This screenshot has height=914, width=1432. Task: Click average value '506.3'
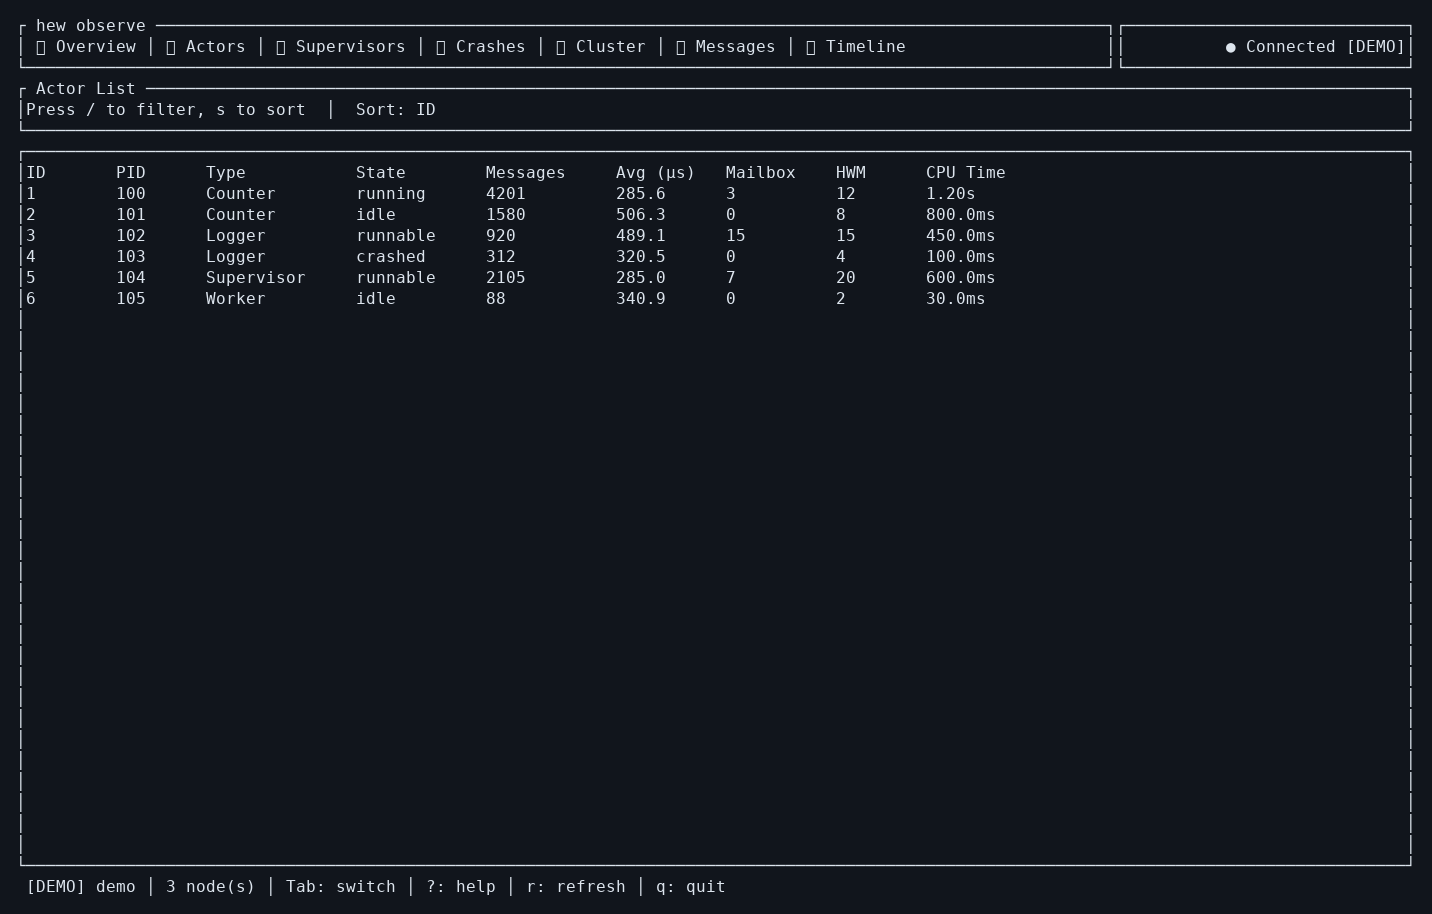641,215
